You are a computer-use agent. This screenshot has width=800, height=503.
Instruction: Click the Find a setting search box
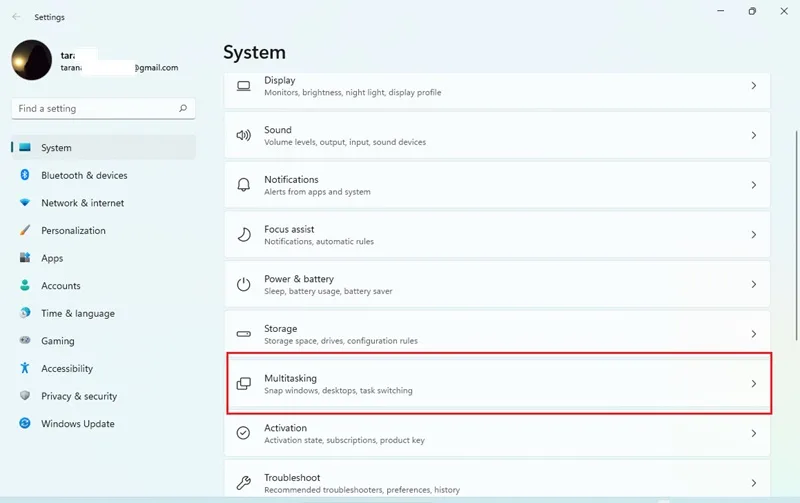tap(103, 109)
